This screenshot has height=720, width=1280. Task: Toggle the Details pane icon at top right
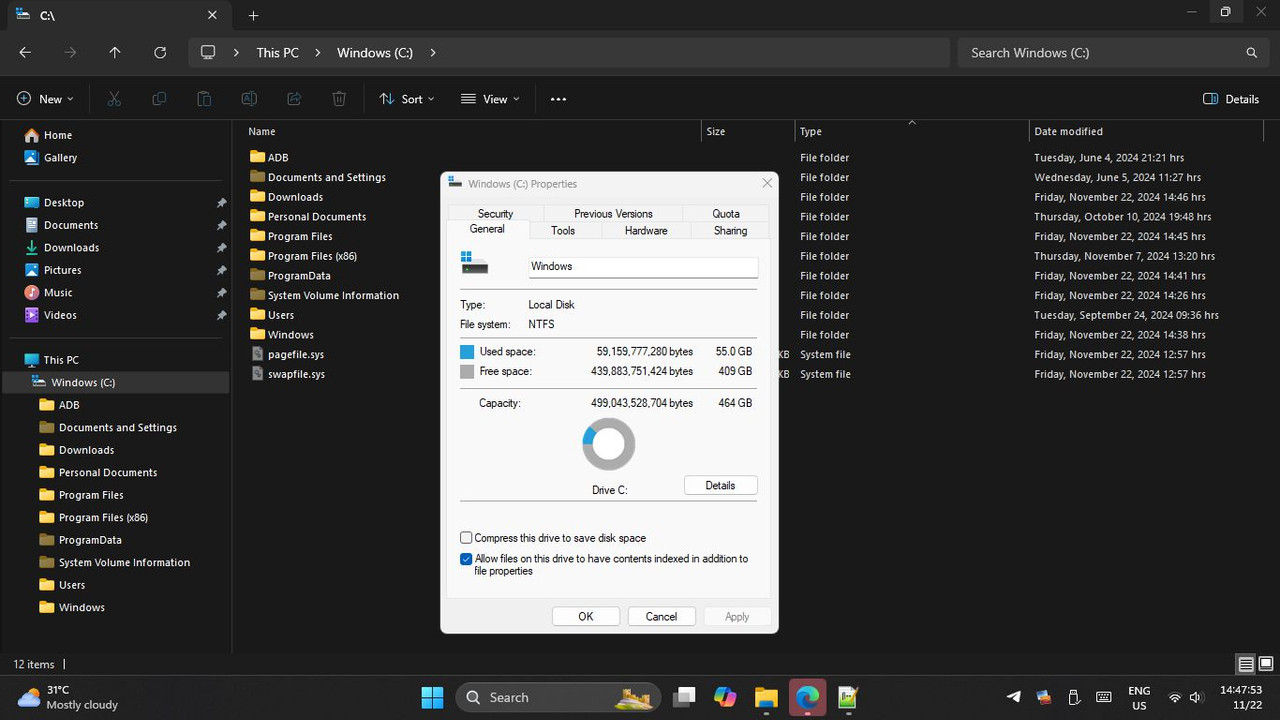click(1231, 99)
